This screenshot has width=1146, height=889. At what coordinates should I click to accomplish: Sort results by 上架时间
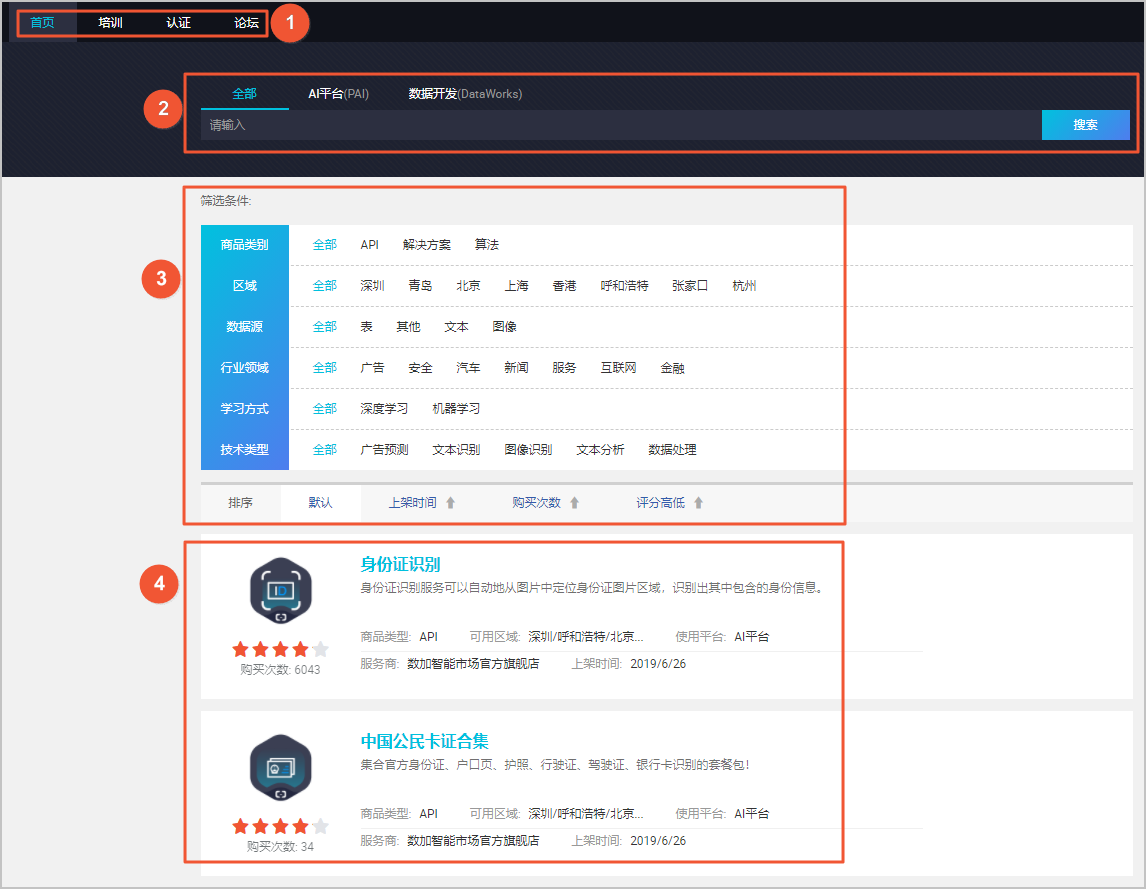(x=412, y=503)
